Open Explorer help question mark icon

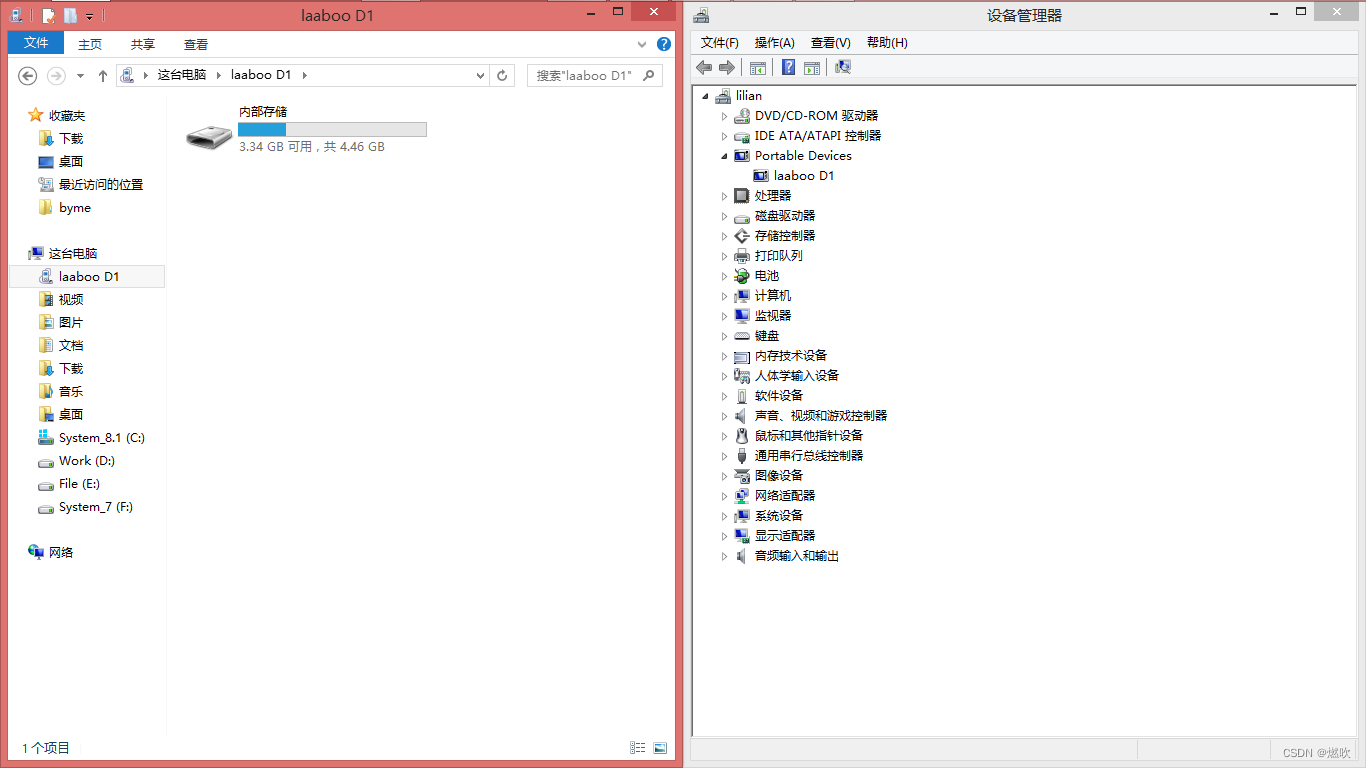[x=664, y=44]
